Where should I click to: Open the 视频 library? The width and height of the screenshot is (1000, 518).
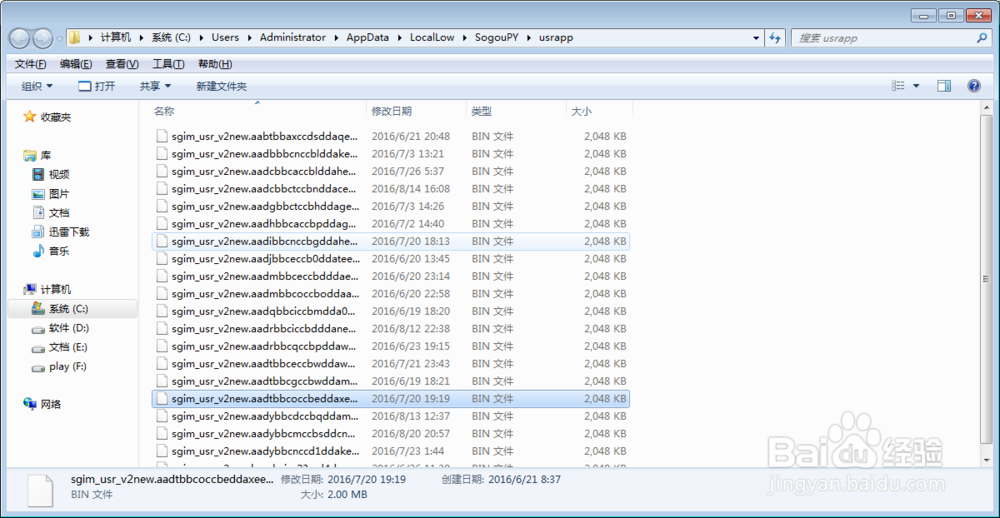[51, 175]
